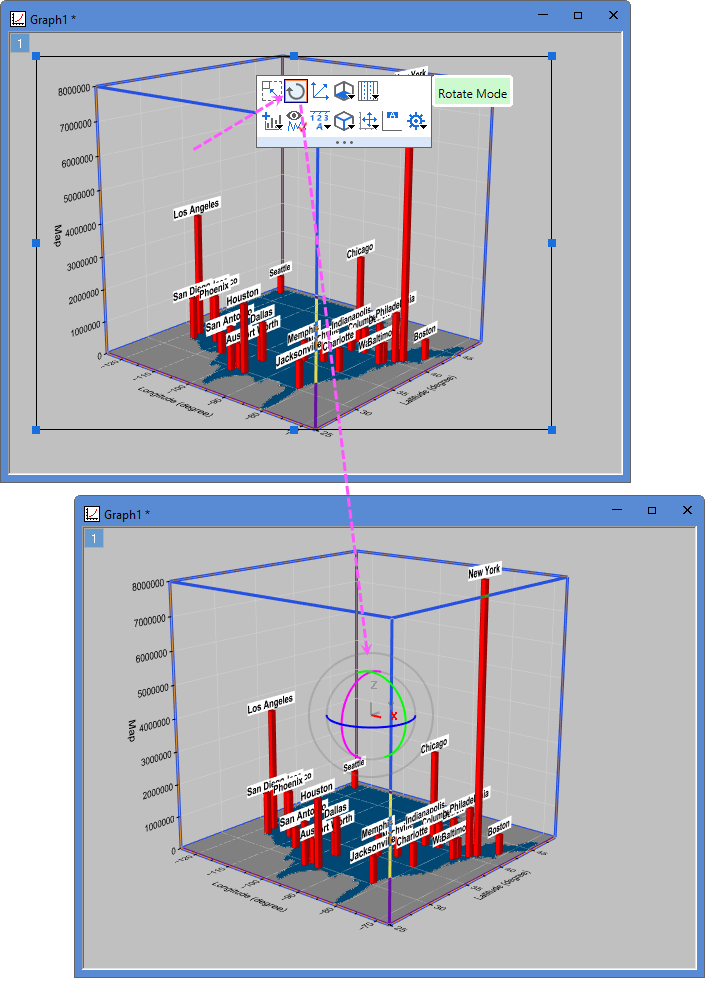Click the graph icon in lower Graph1 title bar
Viewport: 706px width, 983px height.
(92, 514)
